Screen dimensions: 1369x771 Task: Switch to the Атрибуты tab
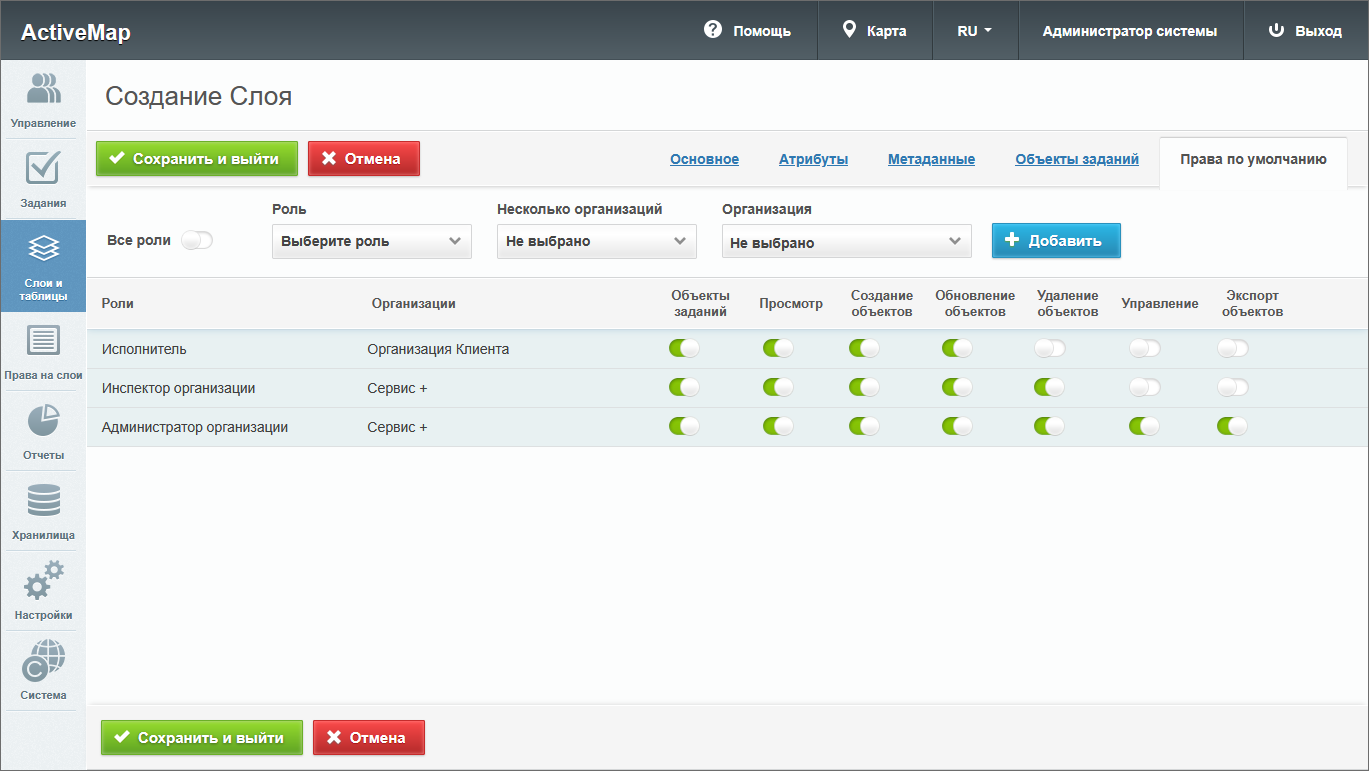tap(813, 159)
